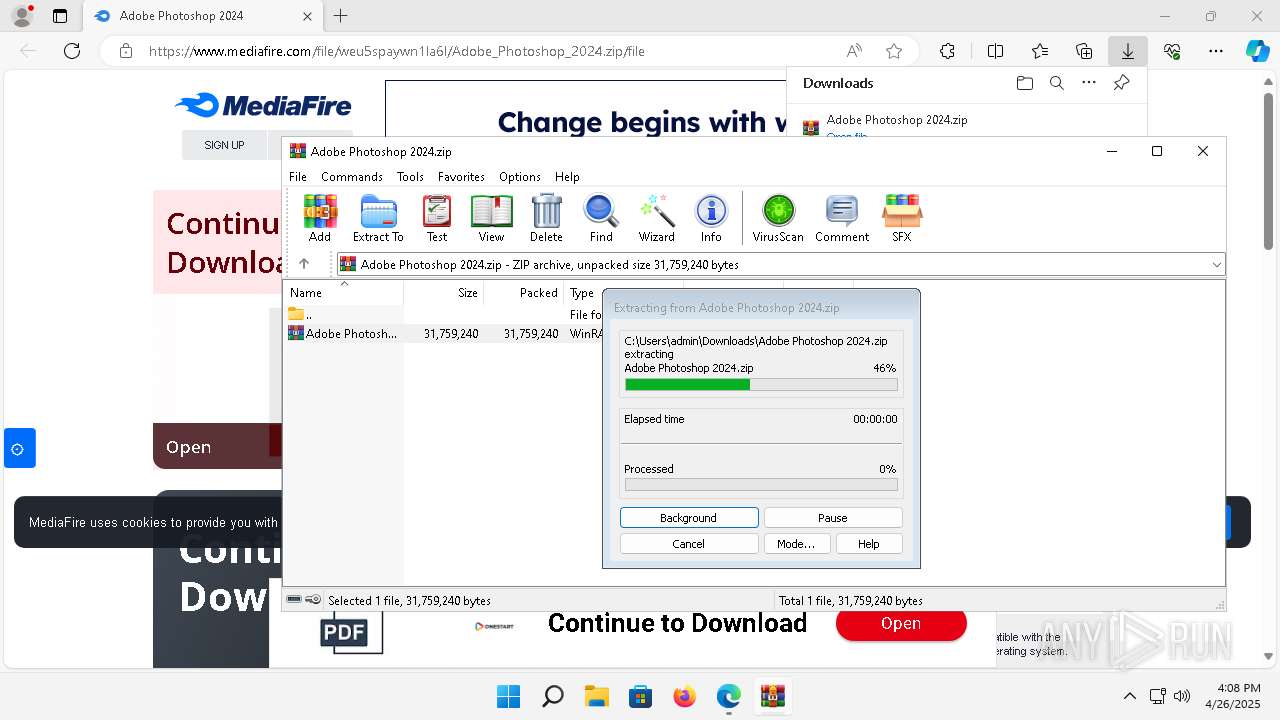Click the Processed total progress bar
Viewport: 1280px width, 720px height.
point(761,485)
